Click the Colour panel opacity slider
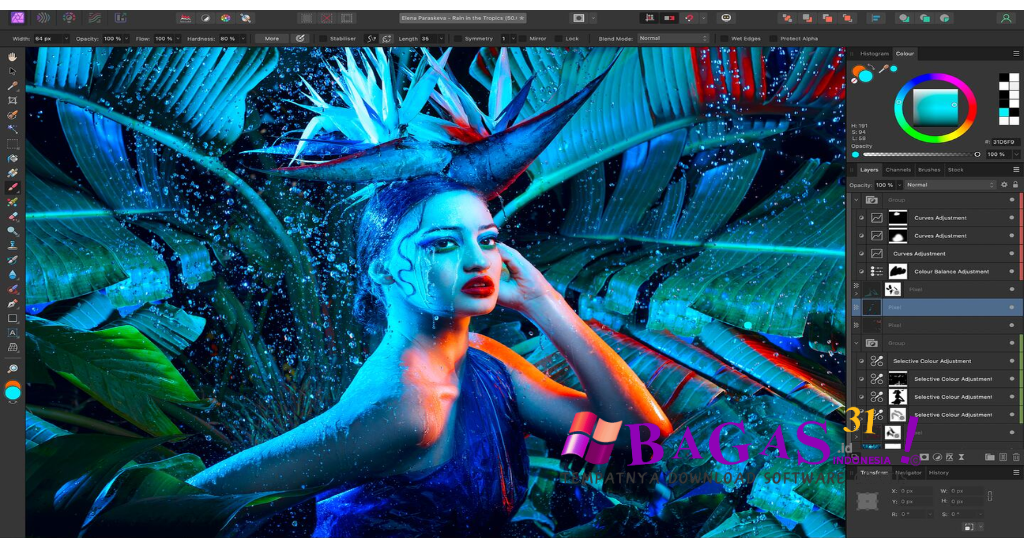 [920, 155]
